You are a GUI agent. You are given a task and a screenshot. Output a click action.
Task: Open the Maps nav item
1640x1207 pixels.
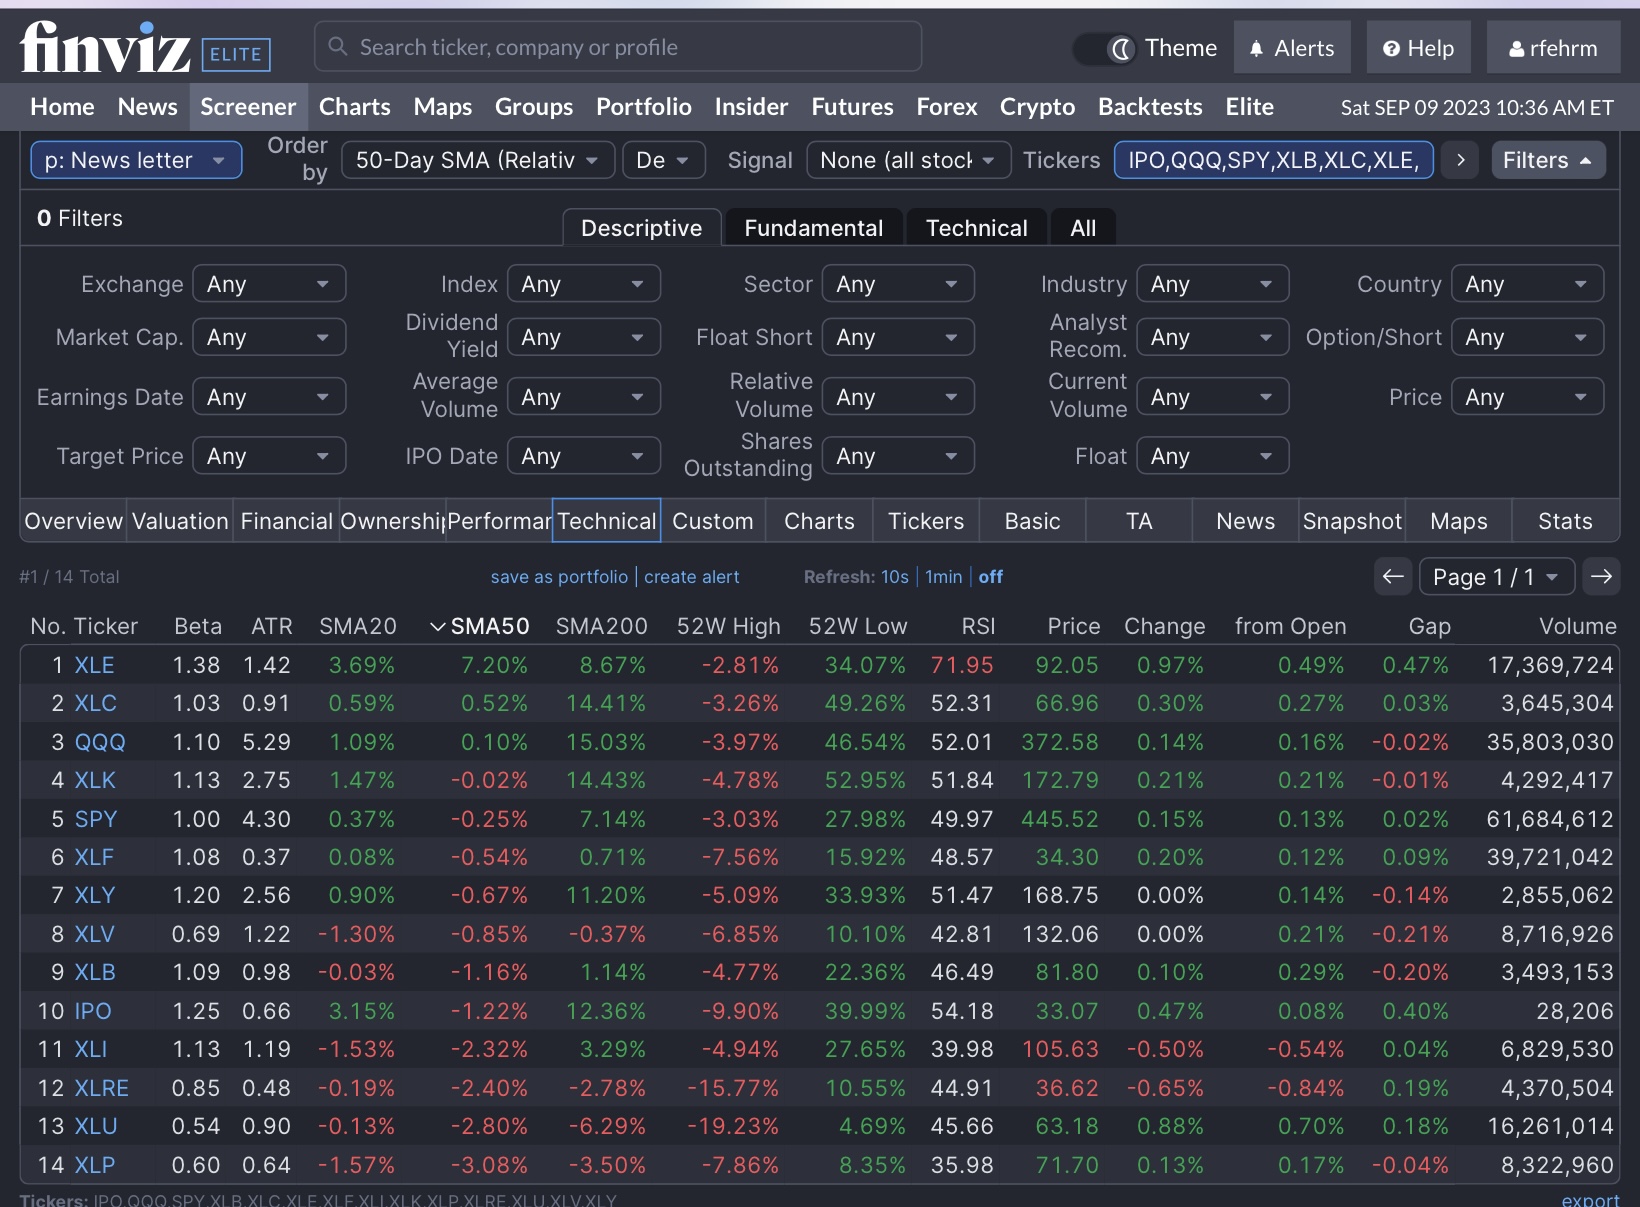443,107
